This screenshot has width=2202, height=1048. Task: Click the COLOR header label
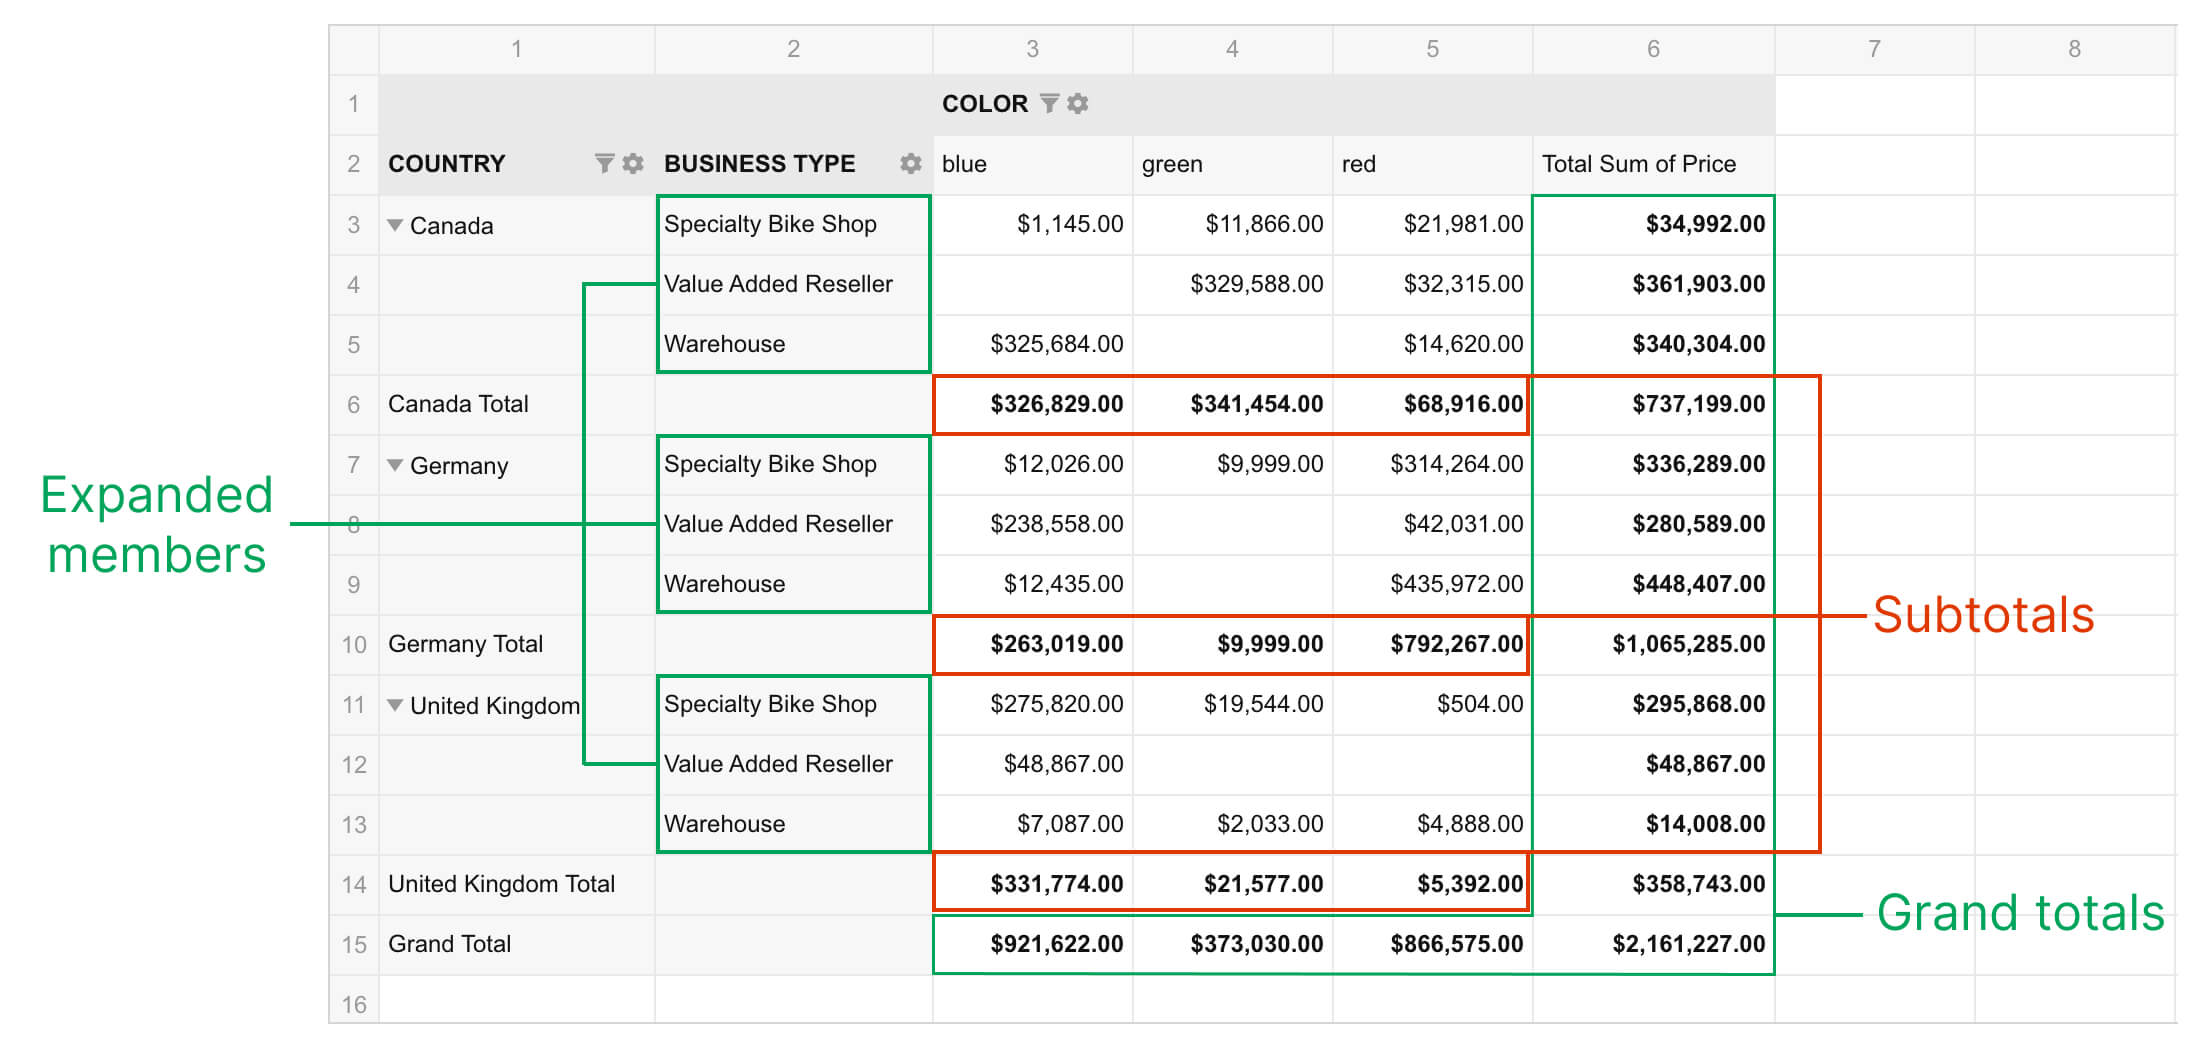tap(984, 103)
